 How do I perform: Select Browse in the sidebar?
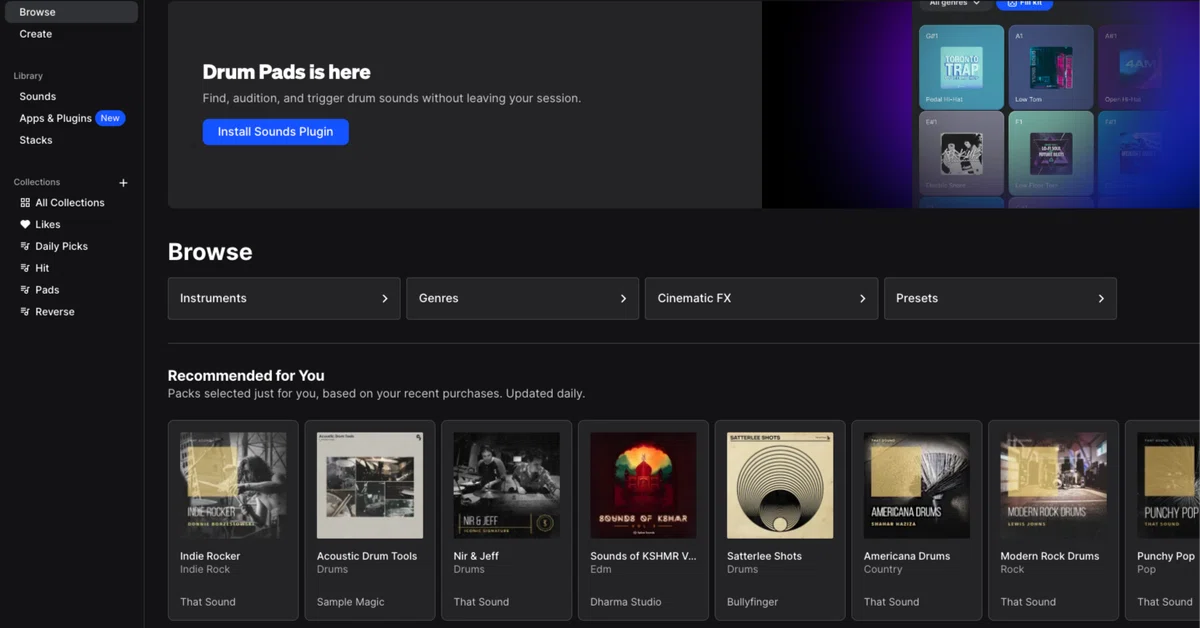[69, 12]
